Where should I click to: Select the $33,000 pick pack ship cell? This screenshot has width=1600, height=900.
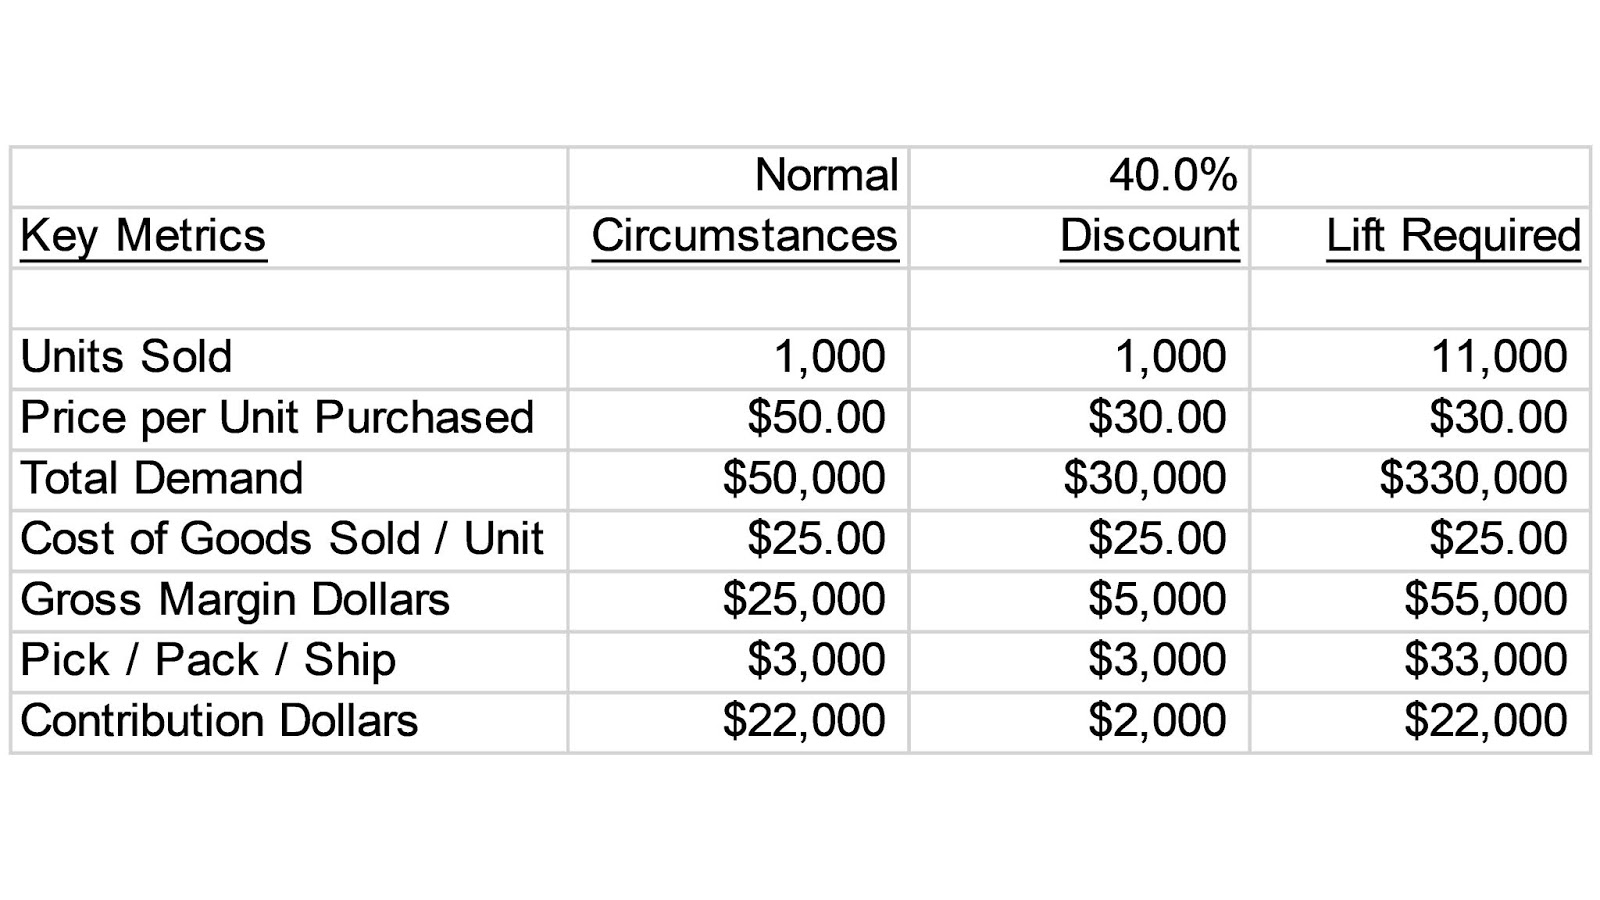coord(1485,660)
